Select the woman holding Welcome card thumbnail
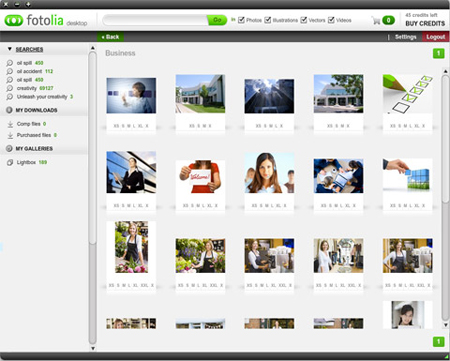 (200, 177)
